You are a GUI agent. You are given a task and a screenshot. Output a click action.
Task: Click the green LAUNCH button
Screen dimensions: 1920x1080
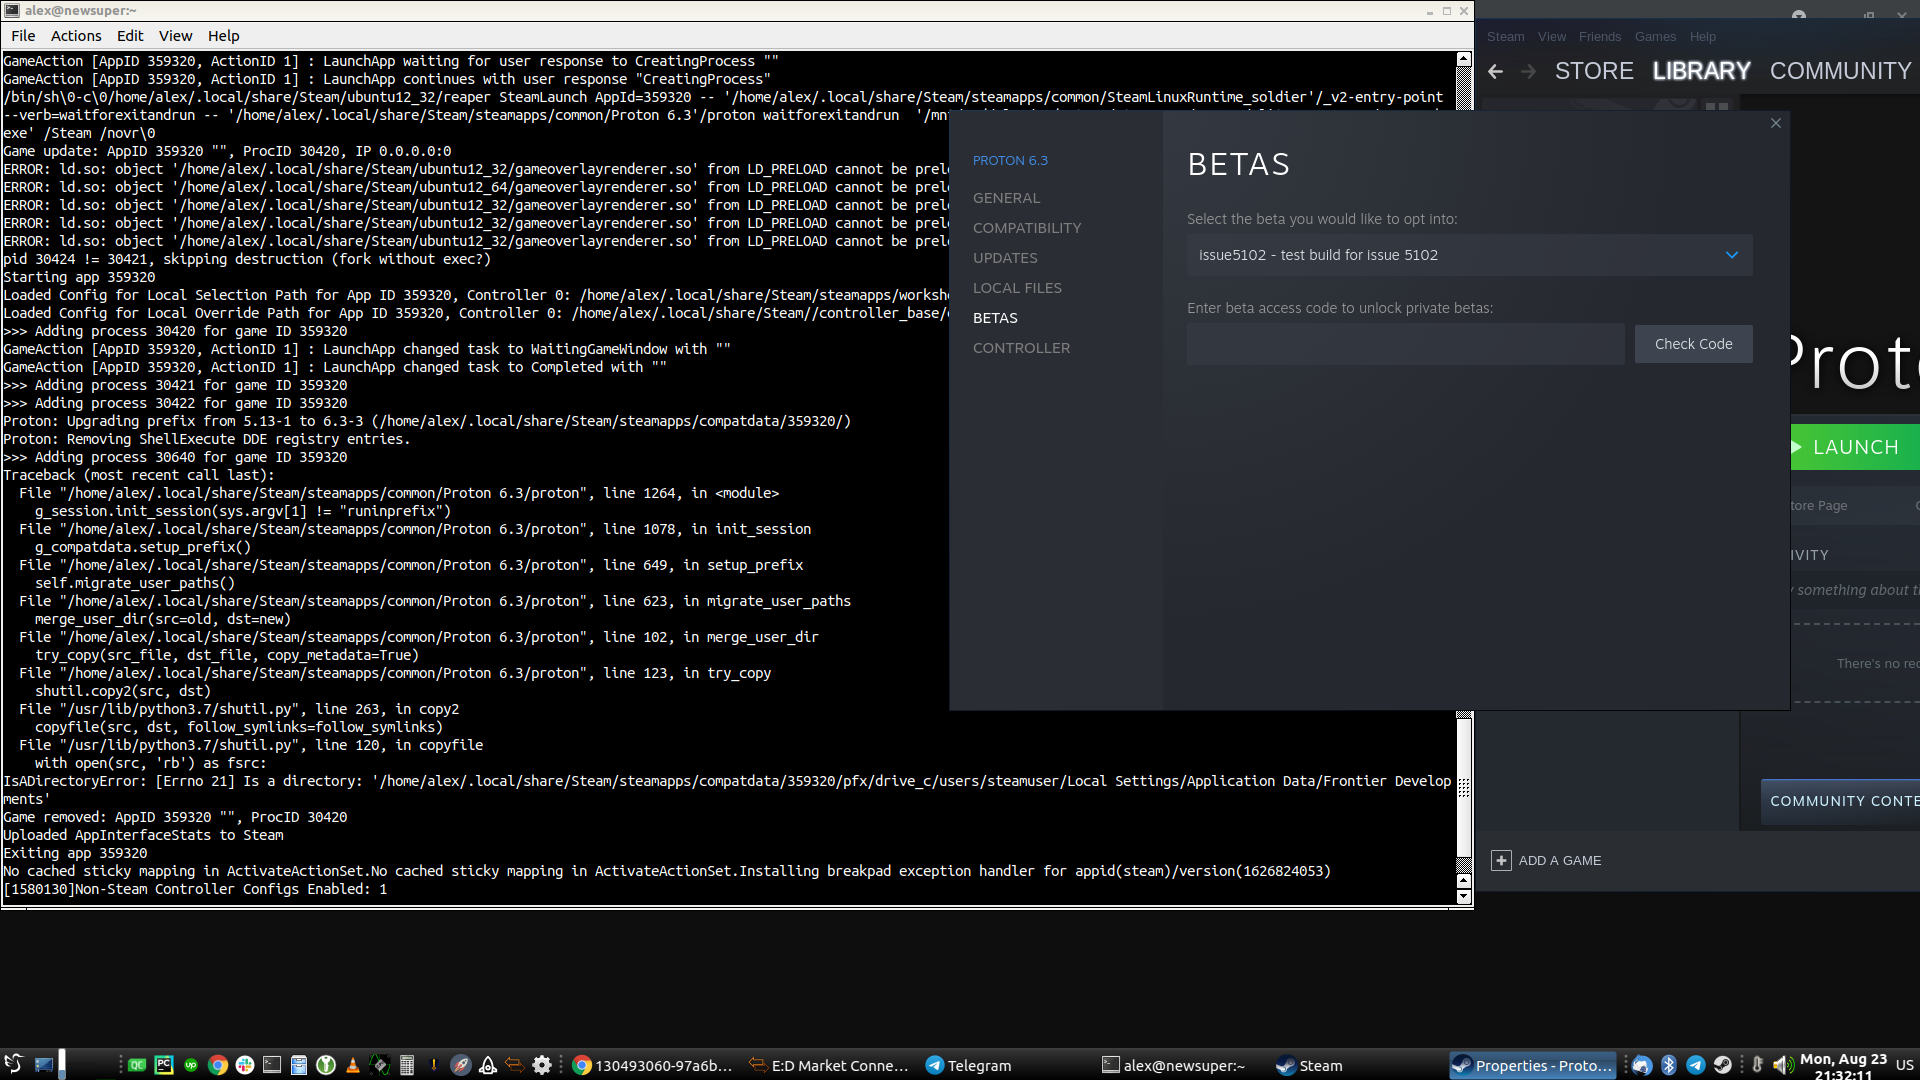pos(1854,447)
